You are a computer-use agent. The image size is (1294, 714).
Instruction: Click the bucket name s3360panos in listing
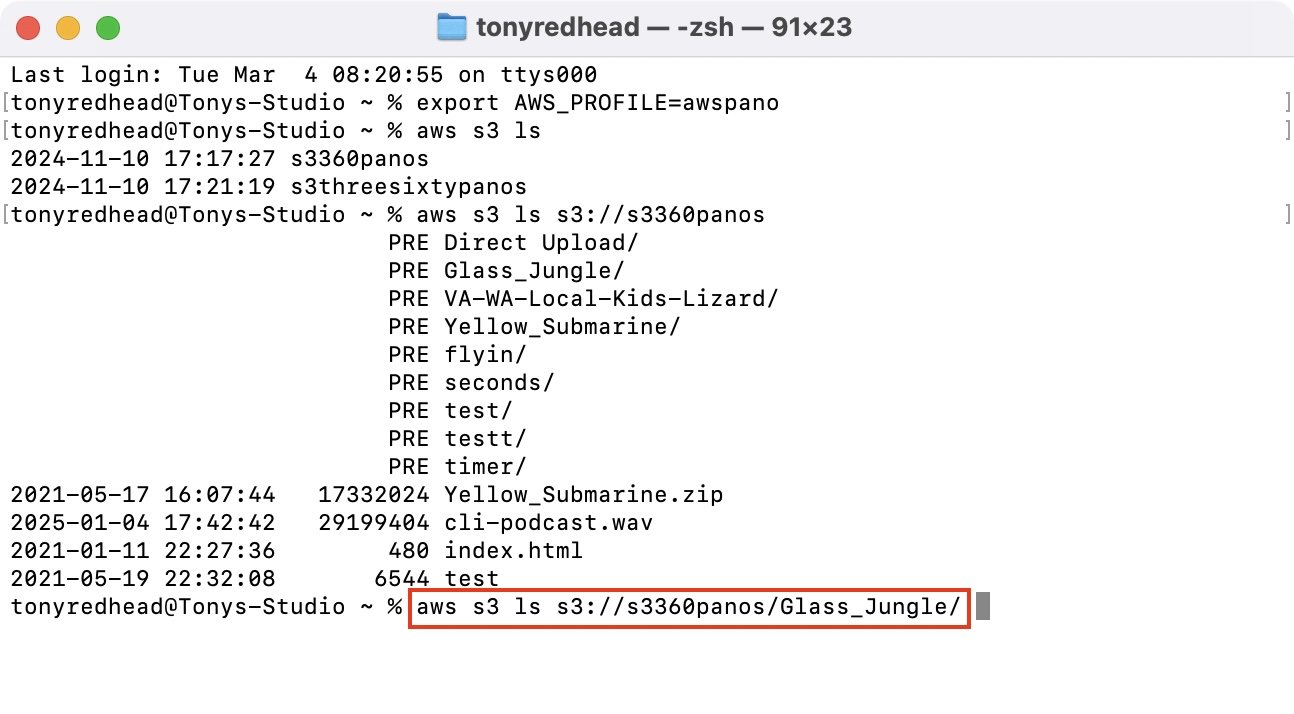point(359,158)
